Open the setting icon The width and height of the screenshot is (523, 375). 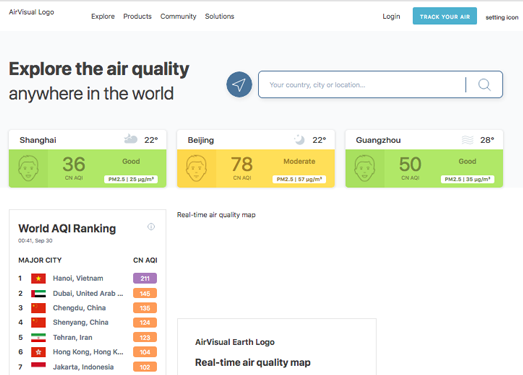coord(502,17)
